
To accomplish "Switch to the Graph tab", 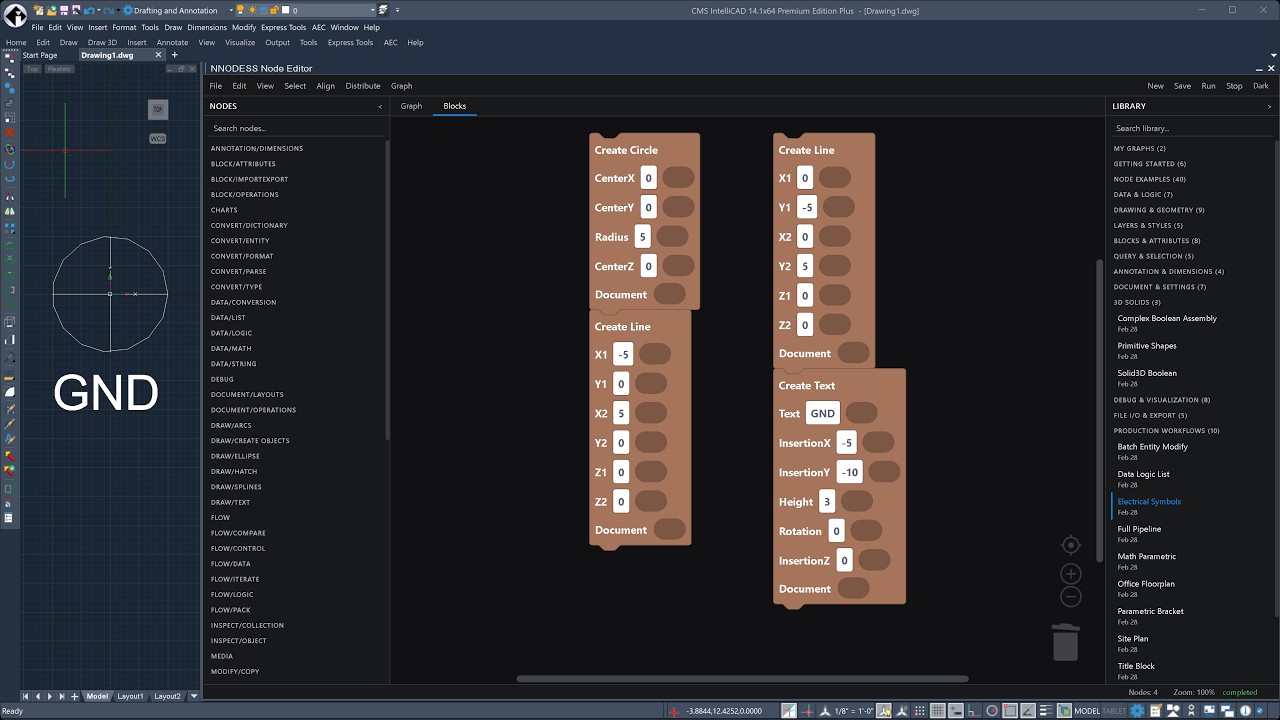I will [411, 106].
